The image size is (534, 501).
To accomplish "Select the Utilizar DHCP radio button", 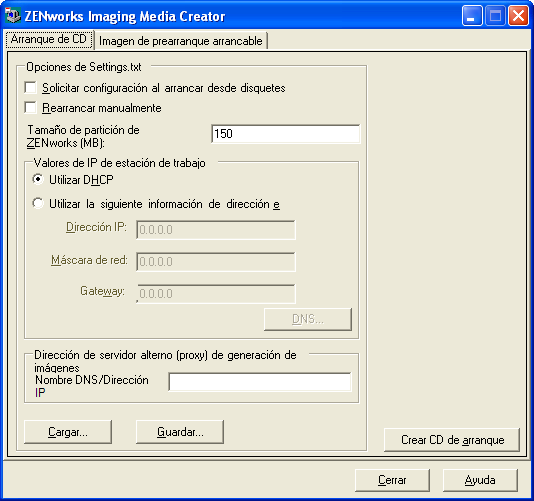I will [x=38, y=179].
